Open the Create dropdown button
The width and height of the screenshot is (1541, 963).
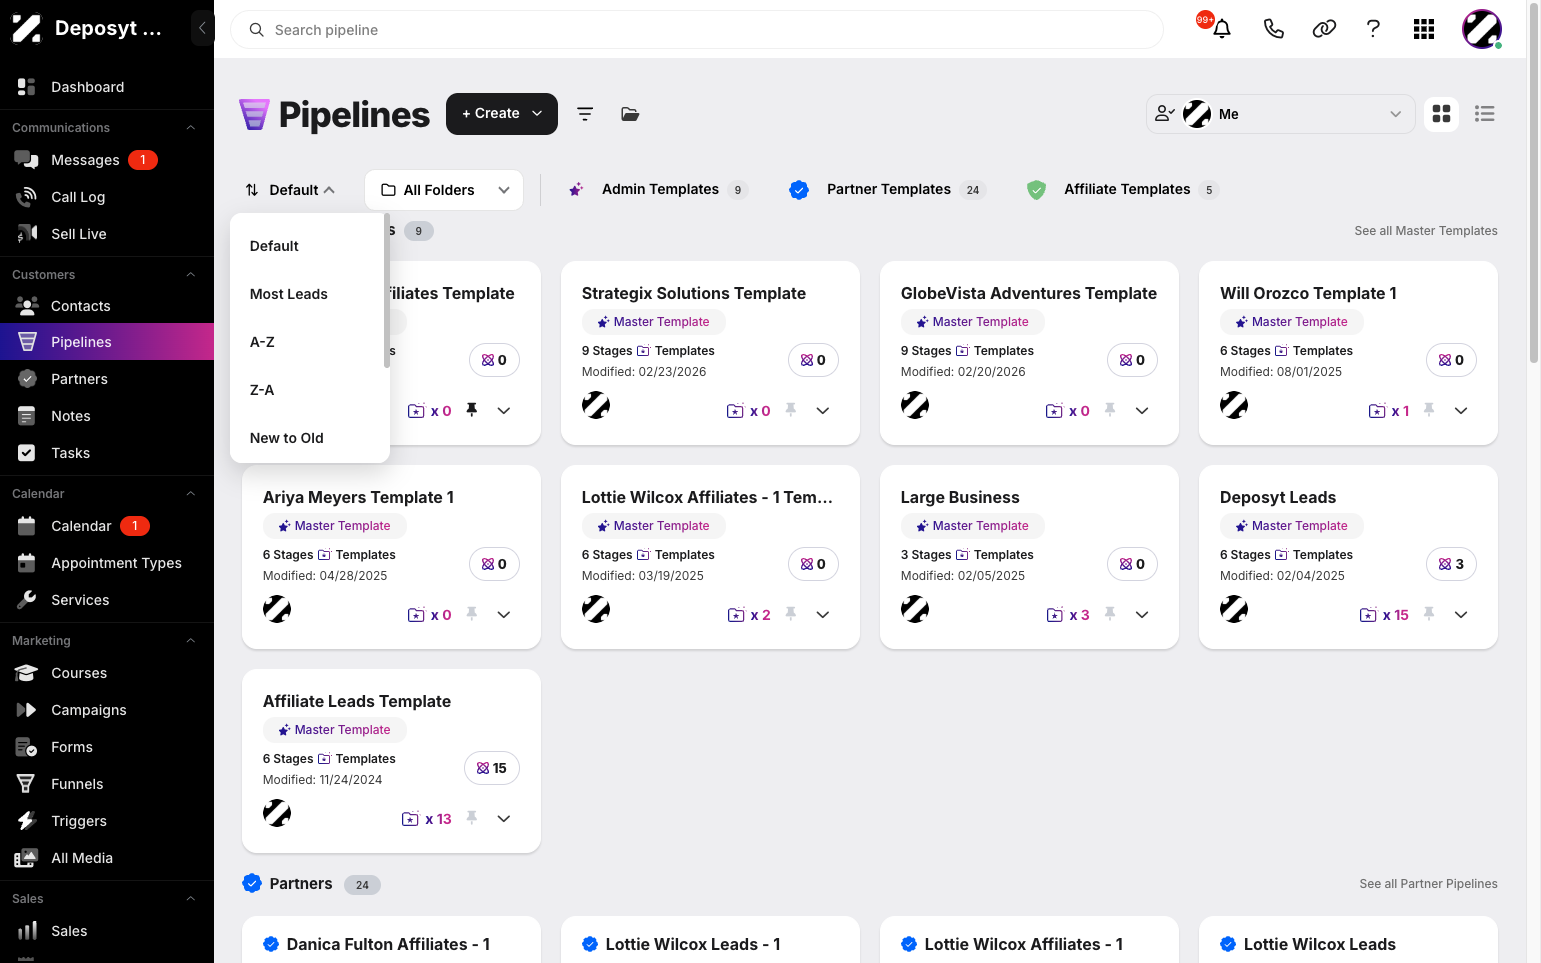pos(502,114)
